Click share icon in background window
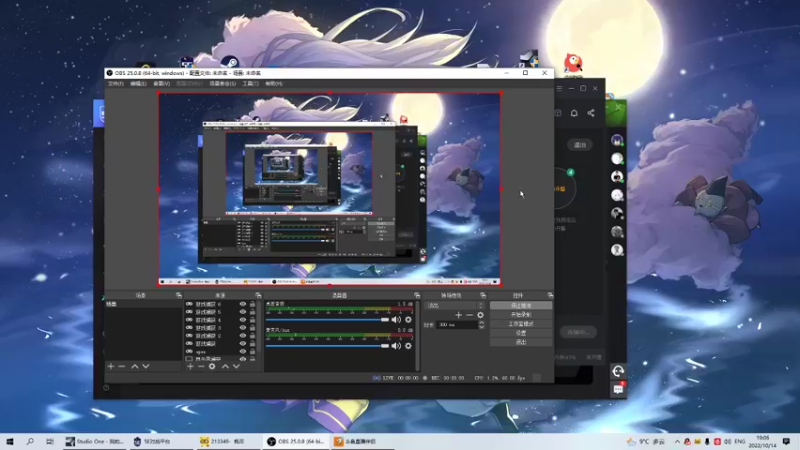 591,113
